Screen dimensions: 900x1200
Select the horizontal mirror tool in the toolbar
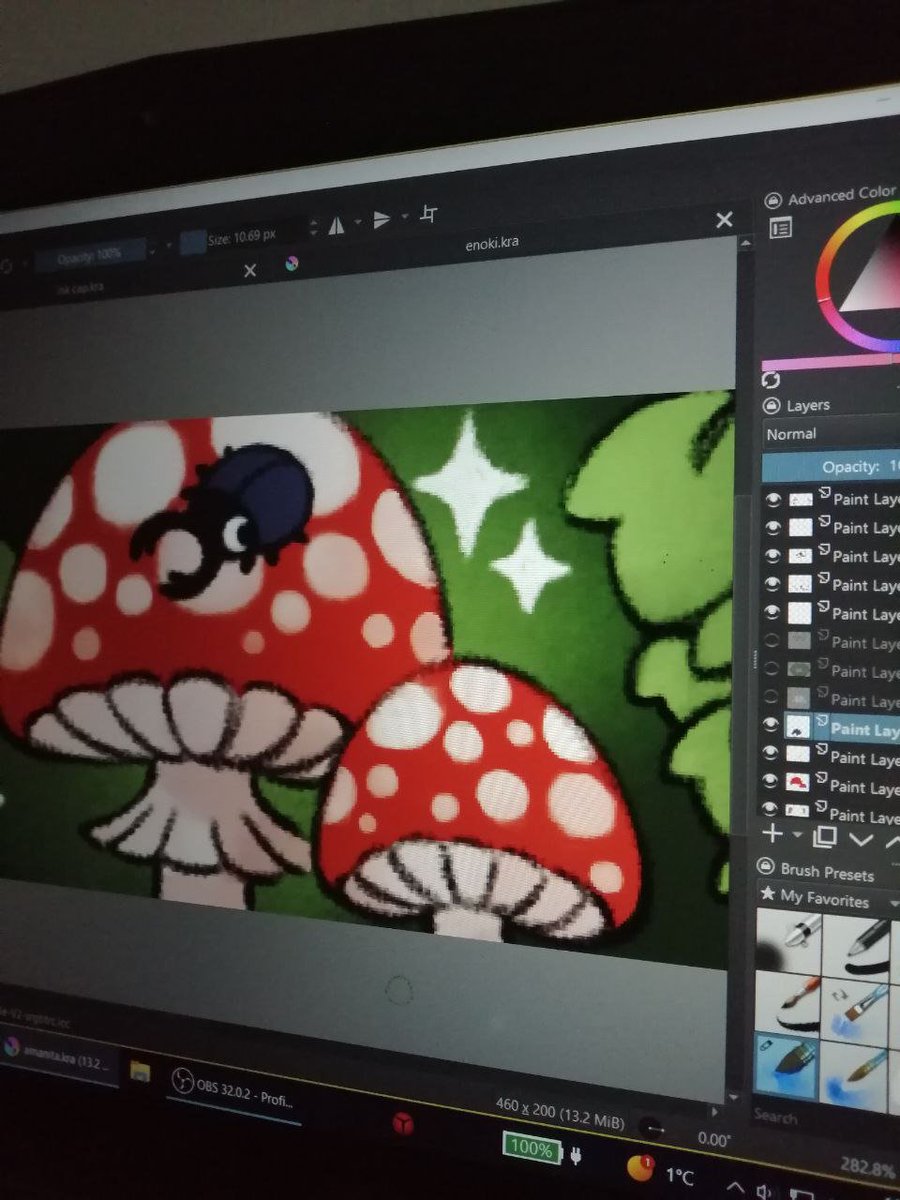[338, 221]
